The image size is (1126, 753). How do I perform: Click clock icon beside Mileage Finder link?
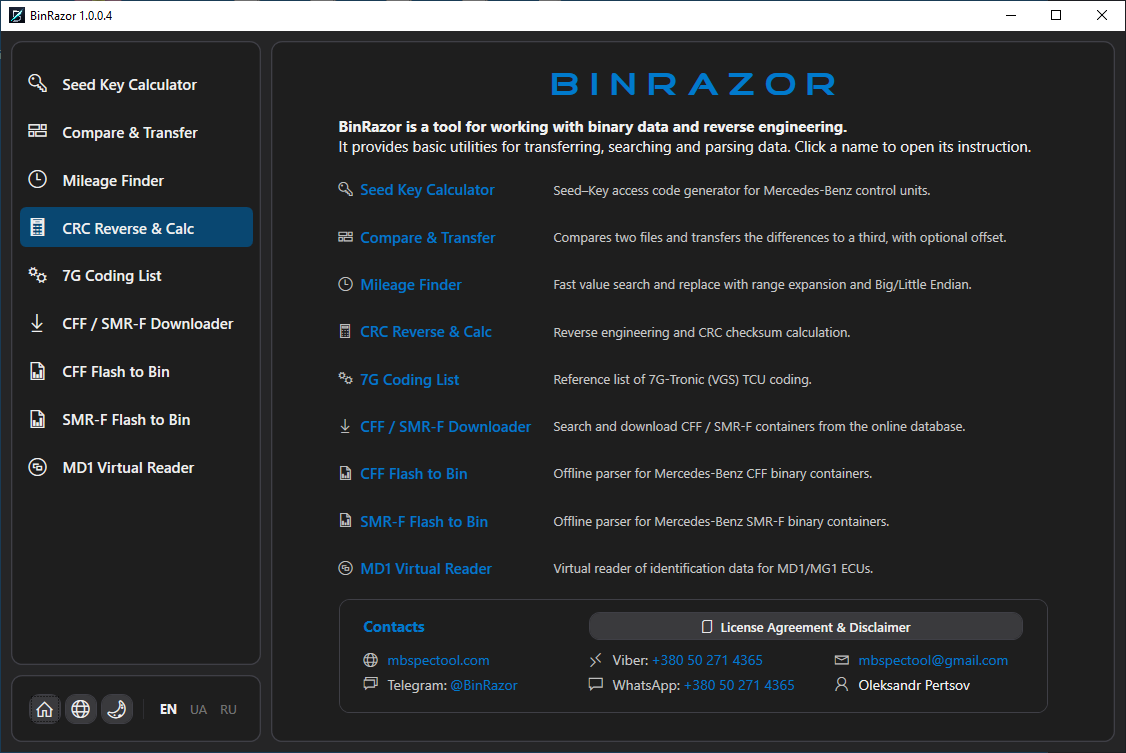pos(345,284)
